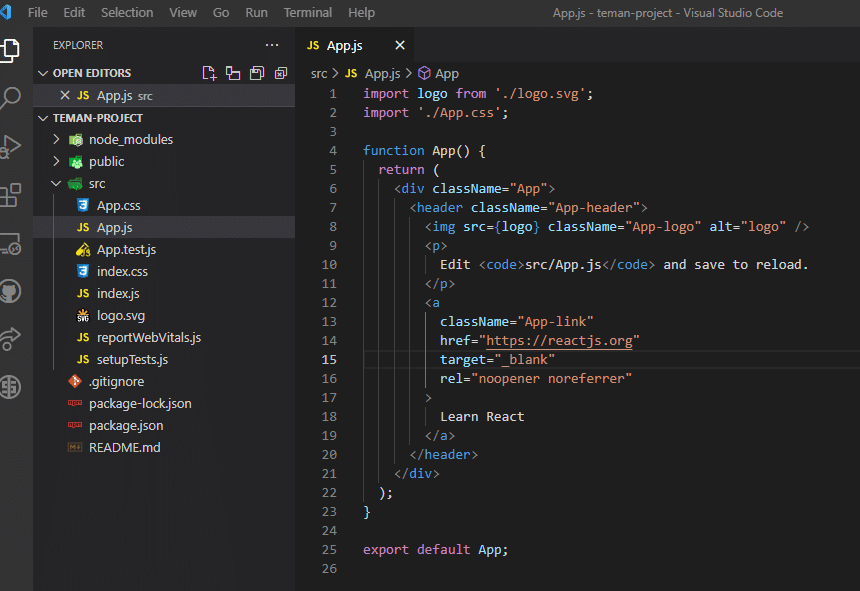Open the Selection menu

click(x=127, y=12)
